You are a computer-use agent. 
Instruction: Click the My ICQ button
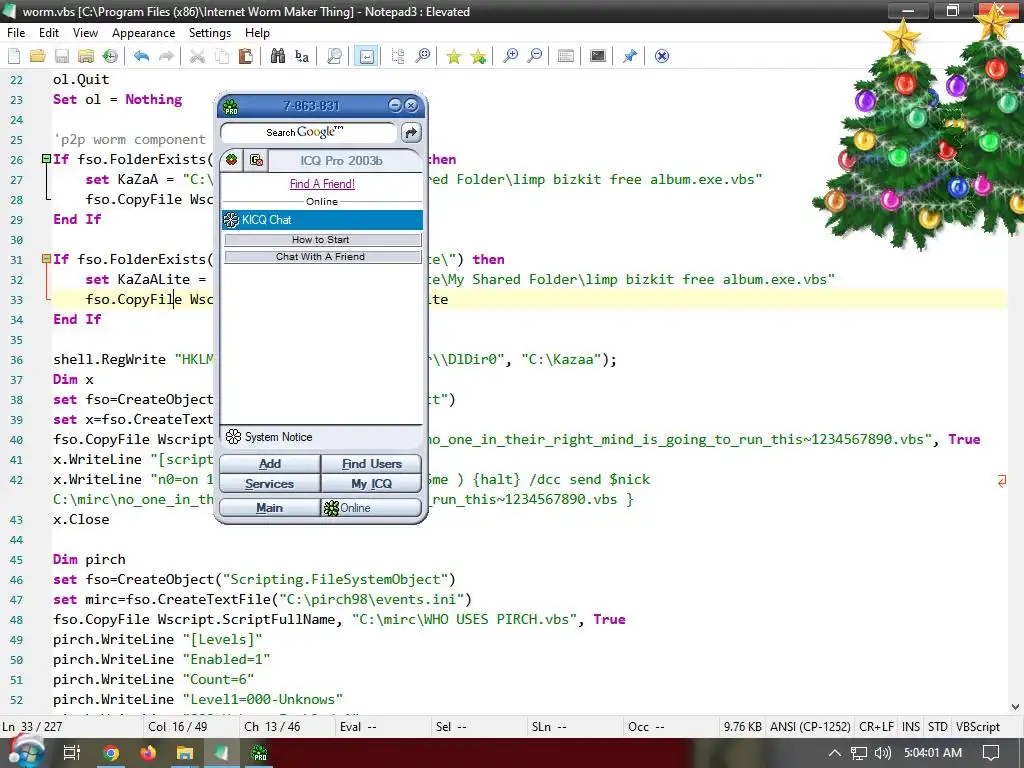(371, 484)
